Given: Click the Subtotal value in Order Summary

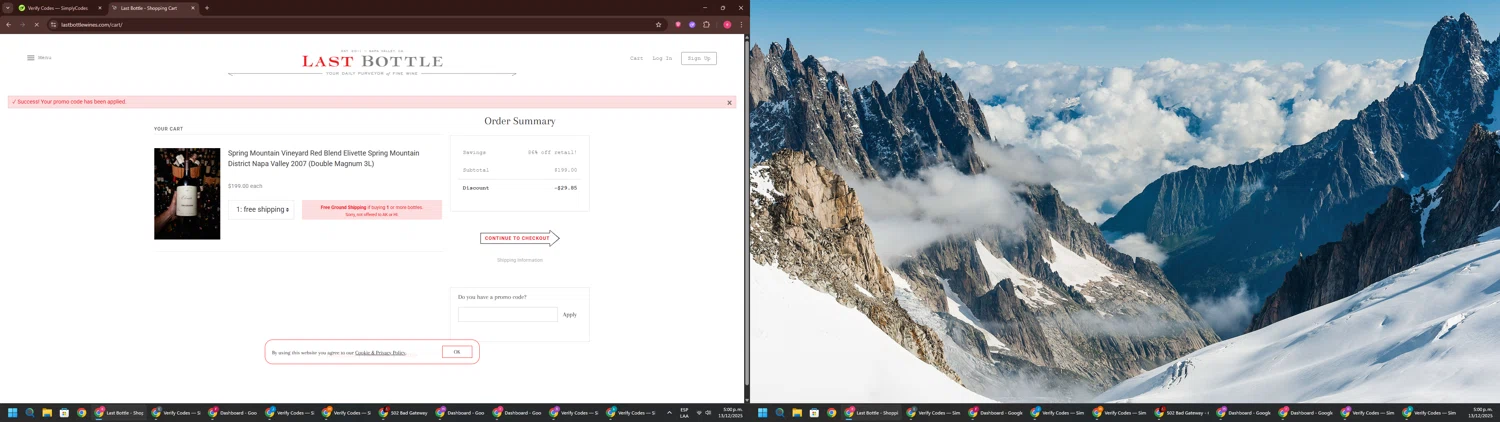Looking at the screenshot, I should pos(566,170).
